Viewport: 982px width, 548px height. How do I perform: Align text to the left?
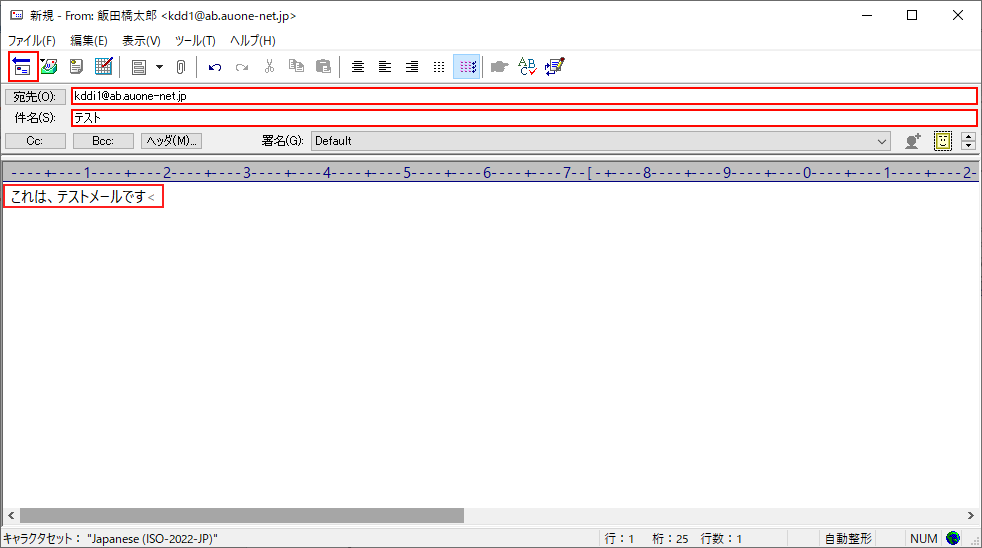click(x=385, y=67)
